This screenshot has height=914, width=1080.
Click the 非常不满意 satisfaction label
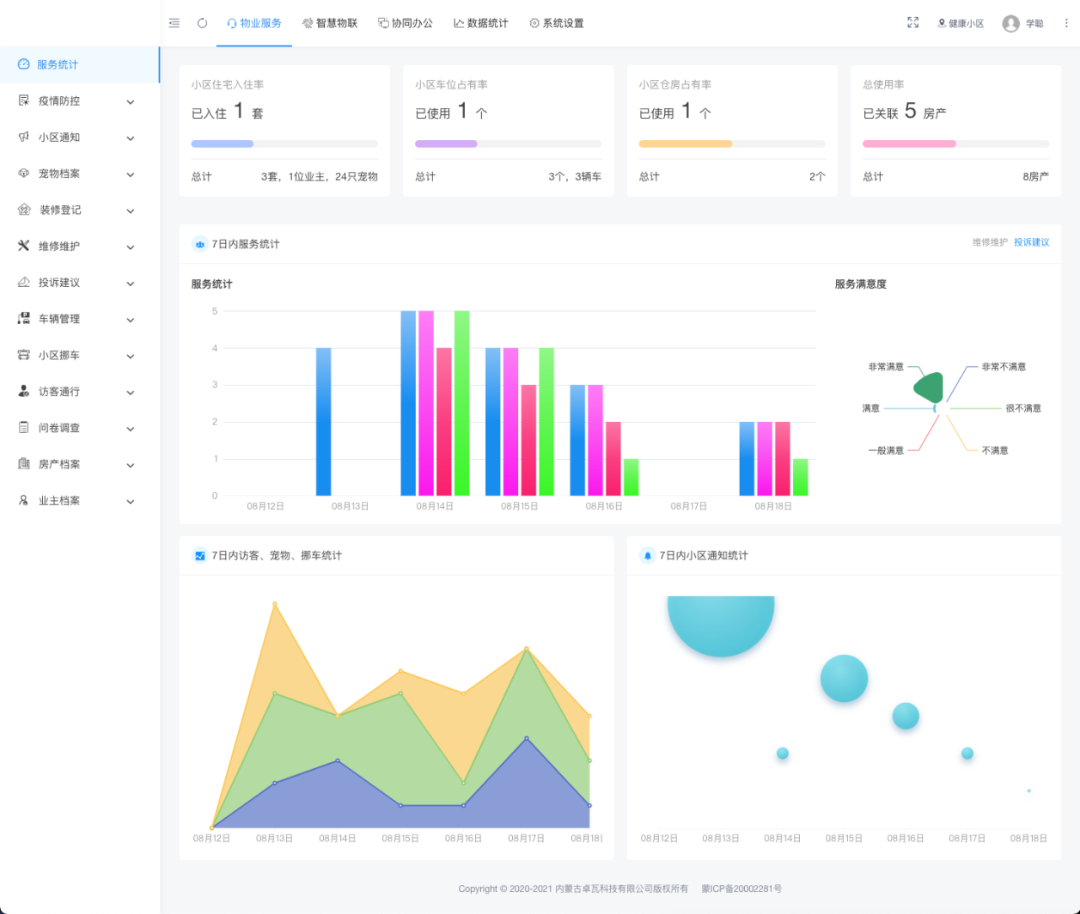tap(1004, 366)
